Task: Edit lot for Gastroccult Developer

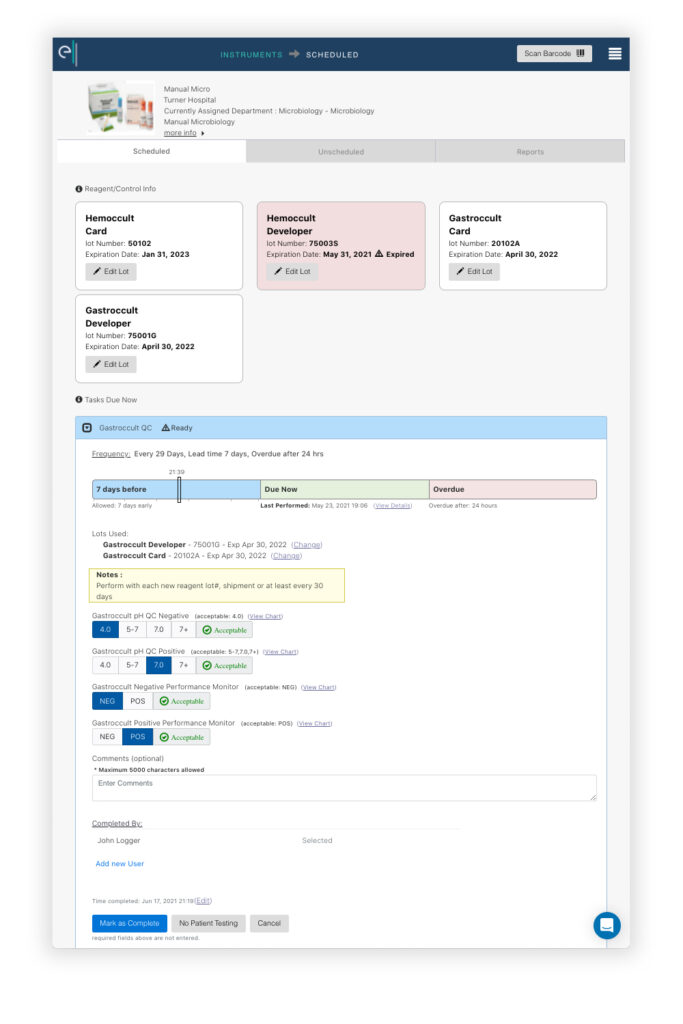Action: coord(110,364)
